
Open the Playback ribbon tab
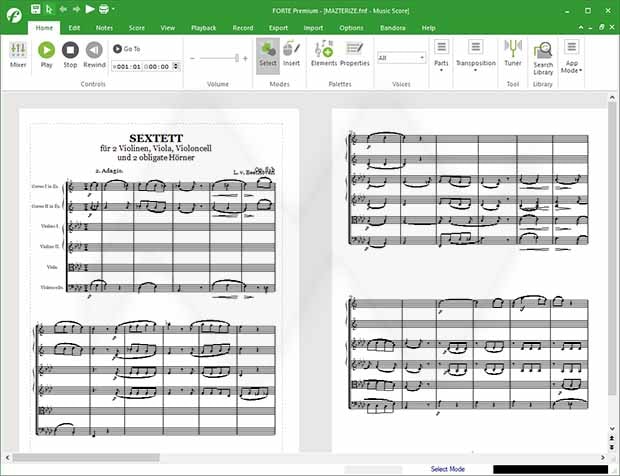pos(204,28)
